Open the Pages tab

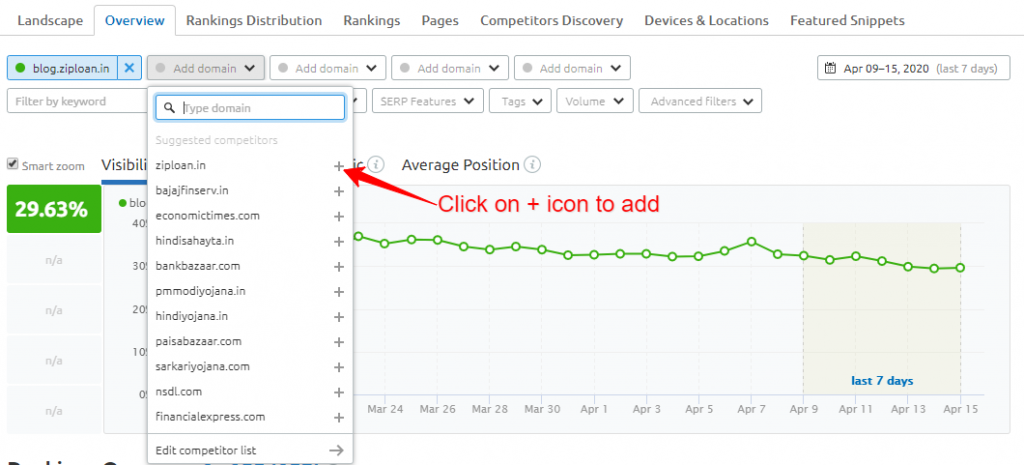click(440, 21)
